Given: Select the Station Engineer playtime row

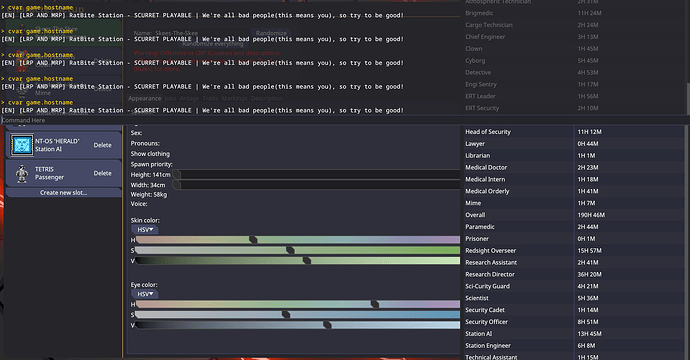Looking at the screenshot, I should click(574, 345).
